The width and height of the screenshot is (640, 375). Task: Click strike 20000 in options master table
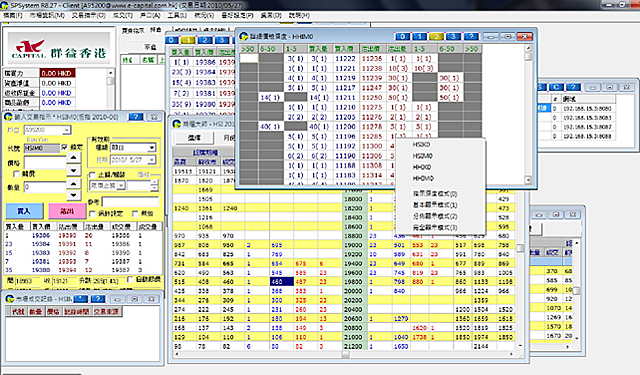tap(353, 291)
